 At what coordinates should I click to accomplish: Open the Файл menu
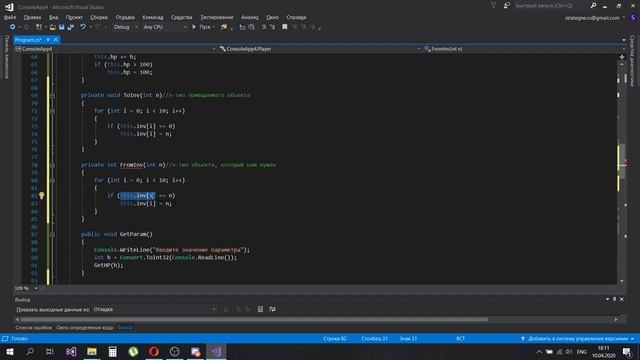[x=10, y=17]
